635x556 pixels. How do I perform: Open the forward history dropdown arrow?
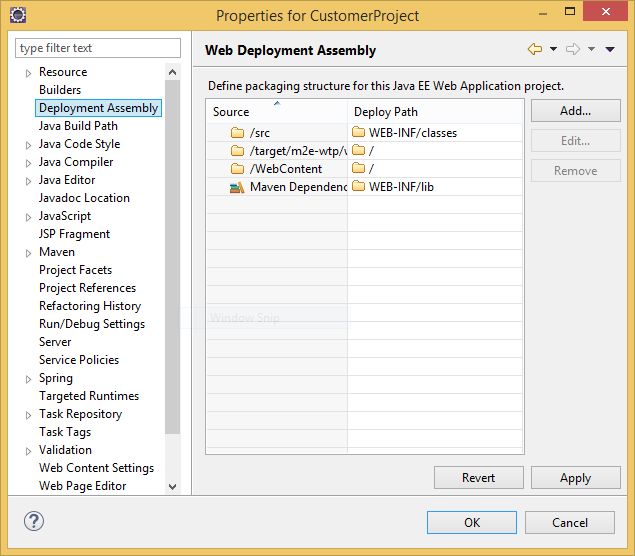[x=591, y=49]
